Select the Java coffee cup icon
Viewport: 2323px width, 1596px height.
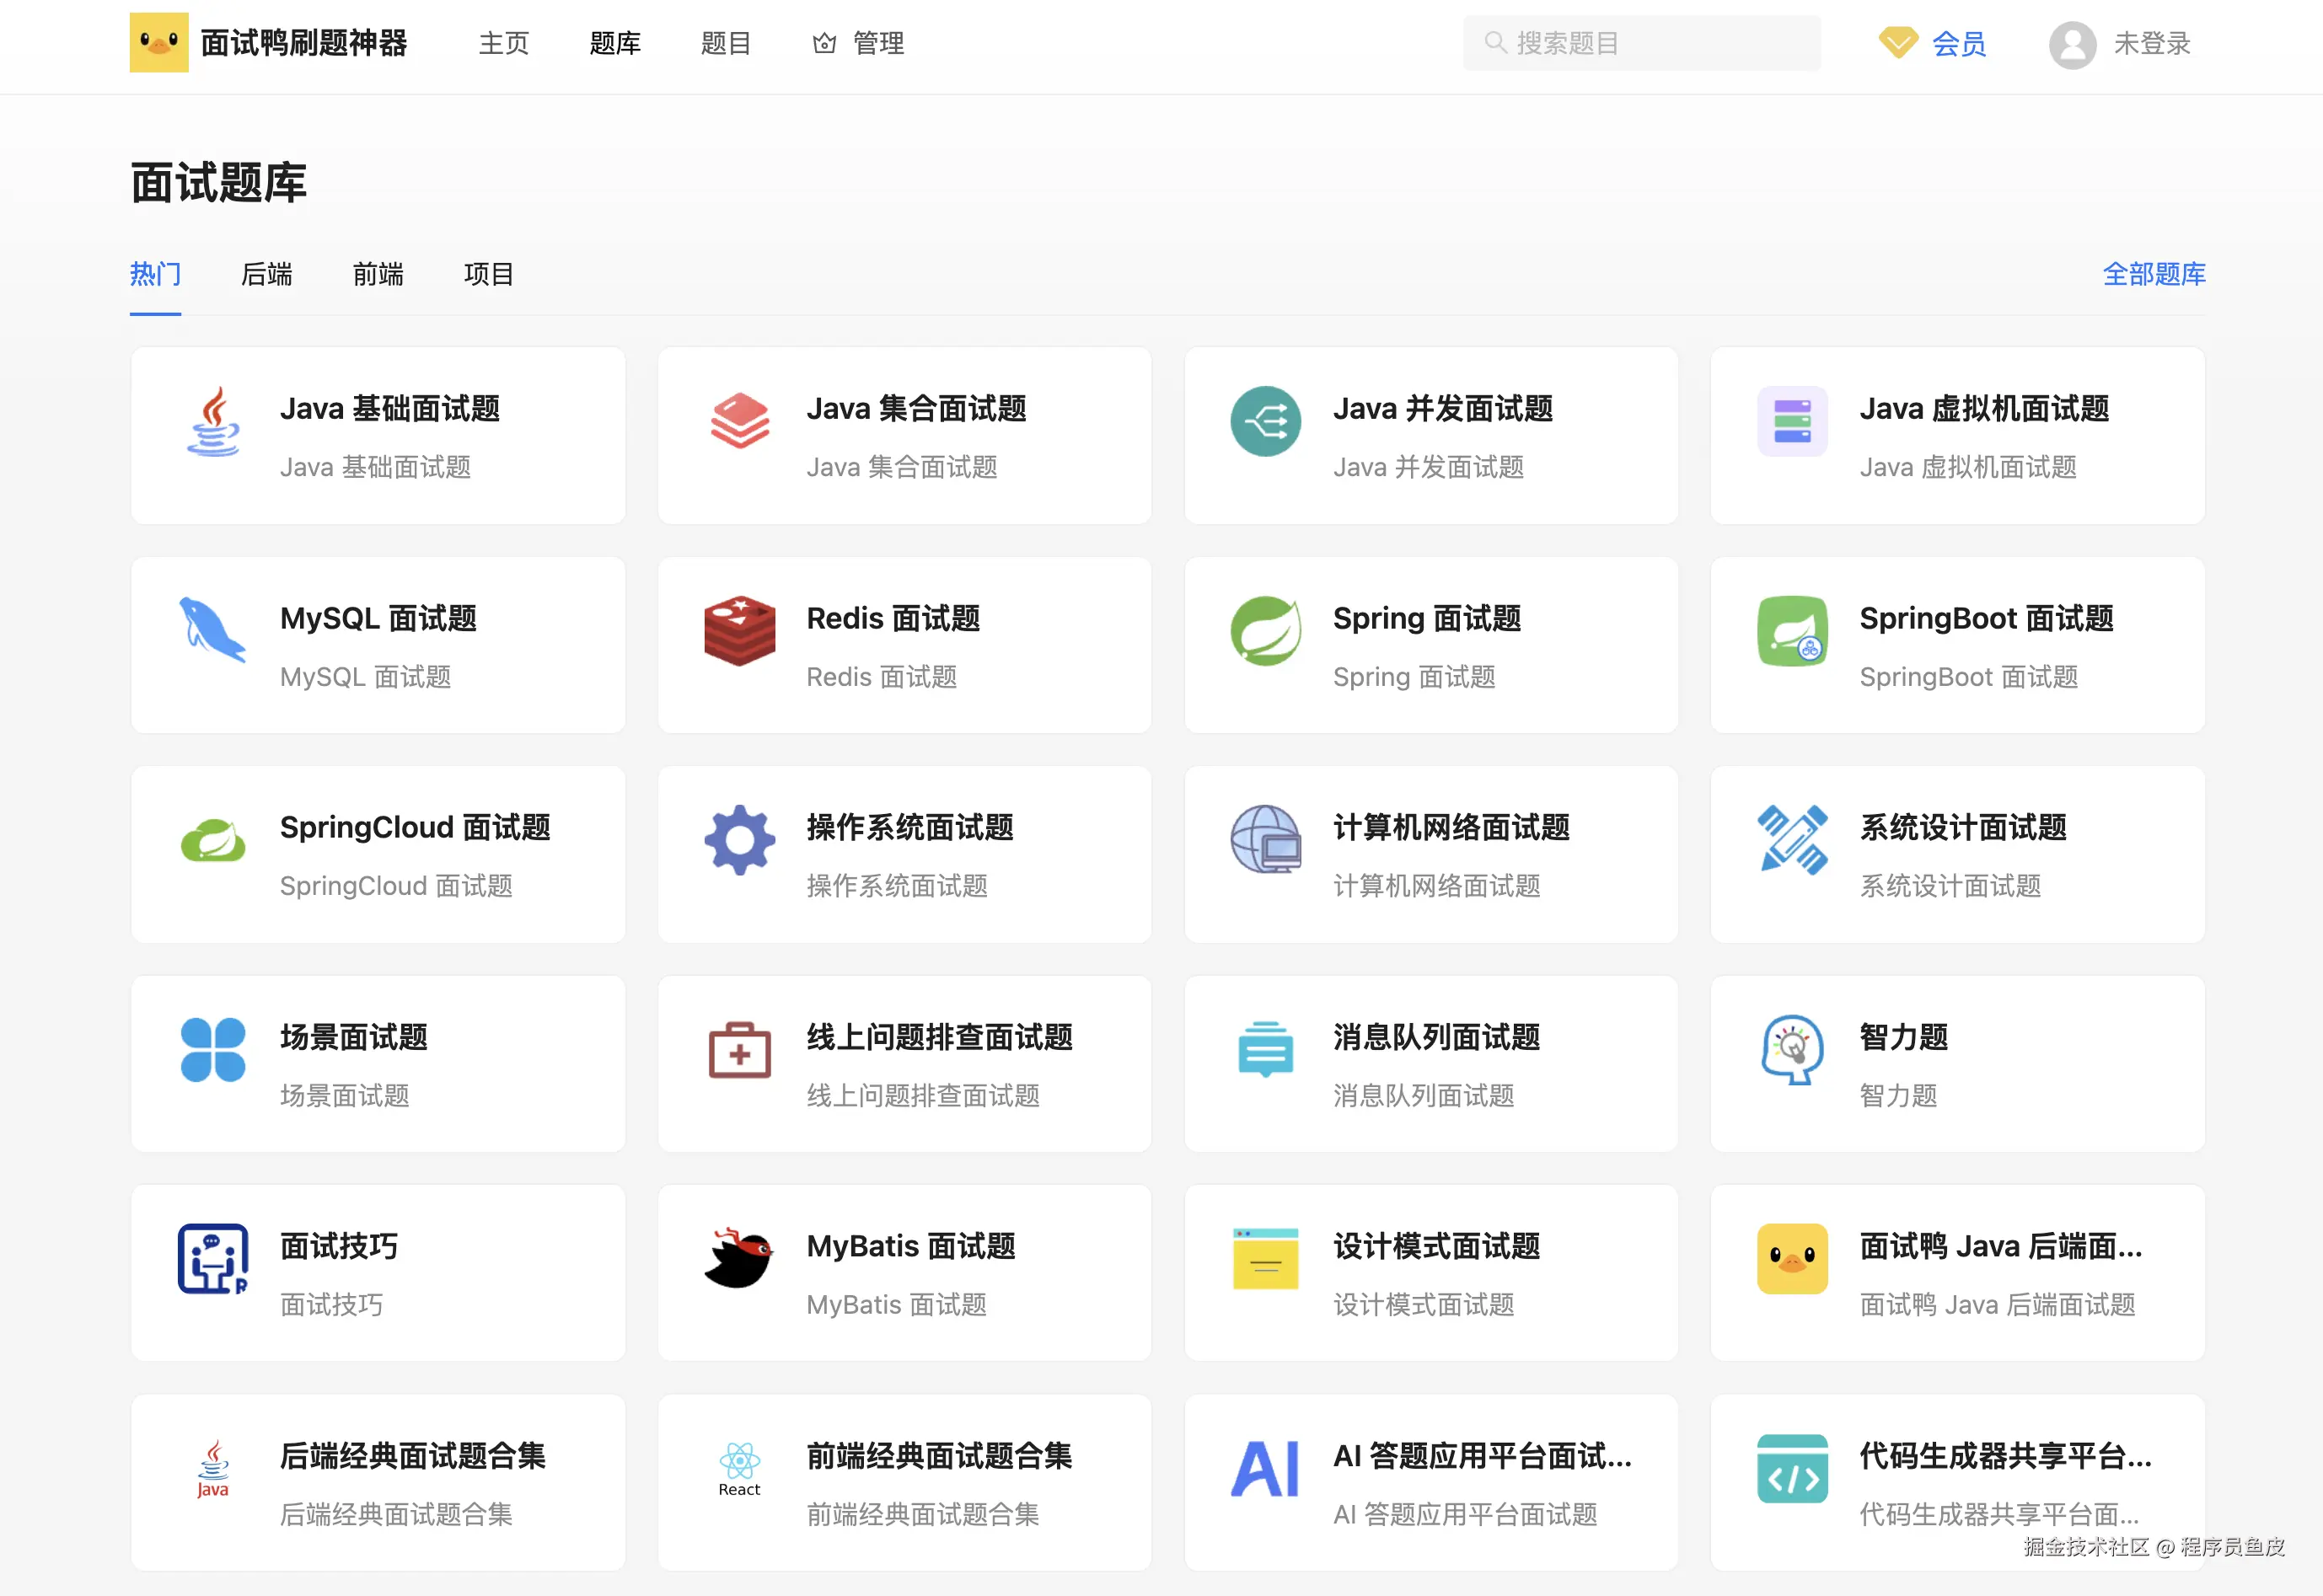212,421
